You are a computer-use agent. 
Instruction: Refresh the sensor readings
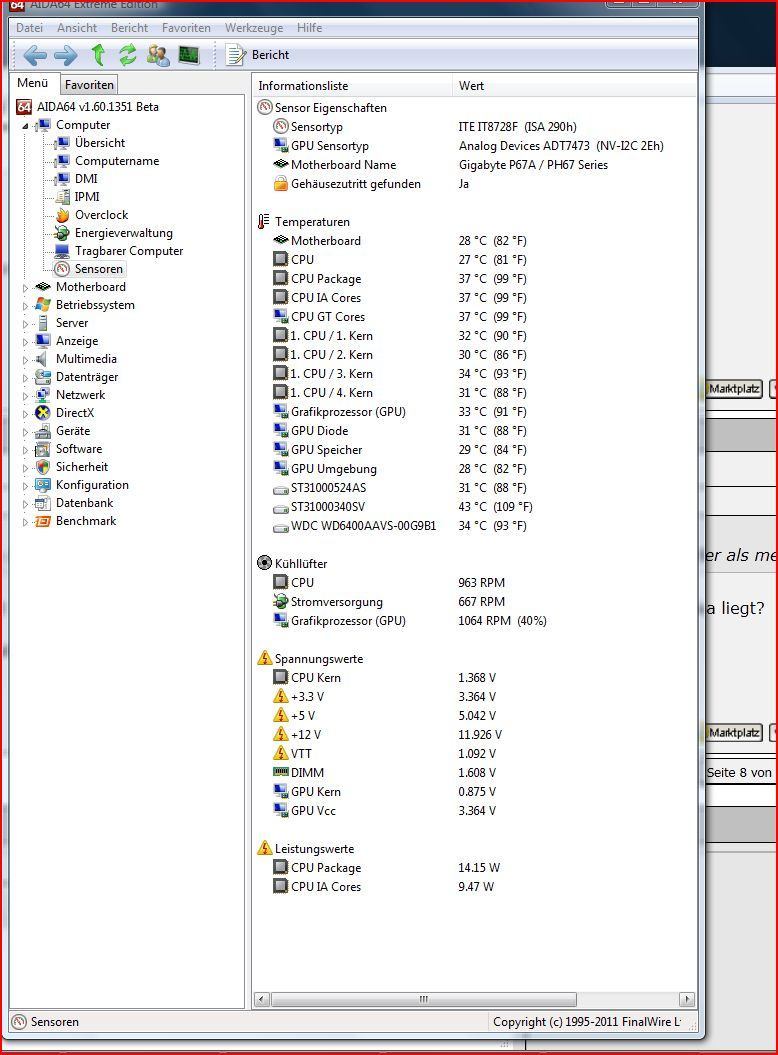(128, 55)
